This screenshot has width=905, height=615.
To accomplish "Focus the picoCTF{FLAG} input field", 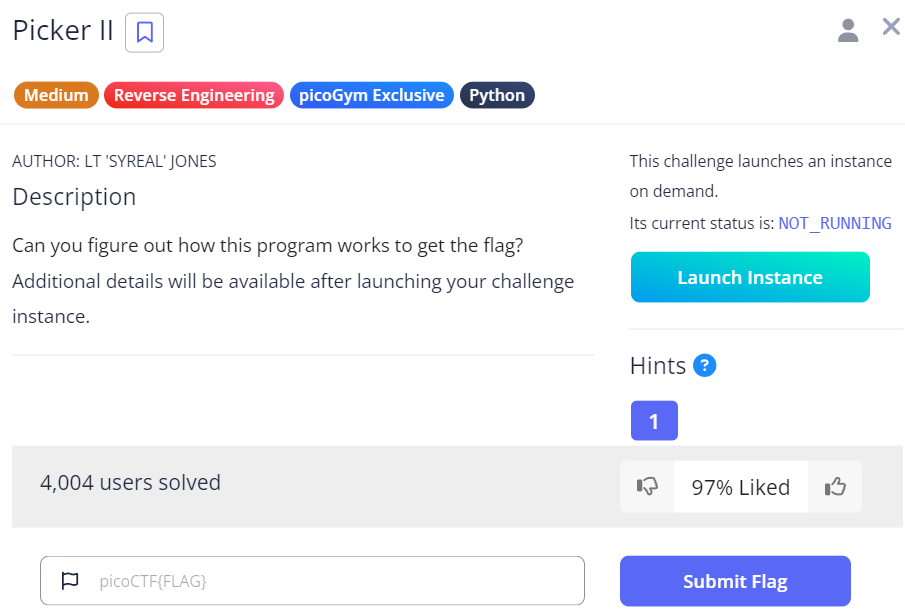I will click(330, 581).
